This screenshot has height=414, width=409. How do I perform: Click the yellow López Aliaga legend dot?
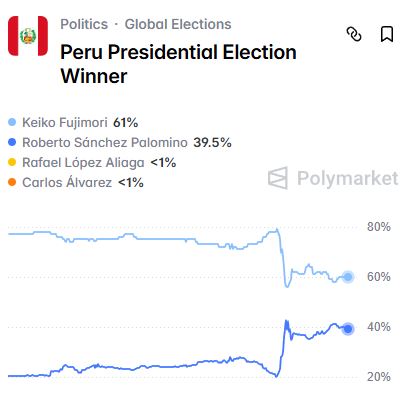click(x=12, y=162)
